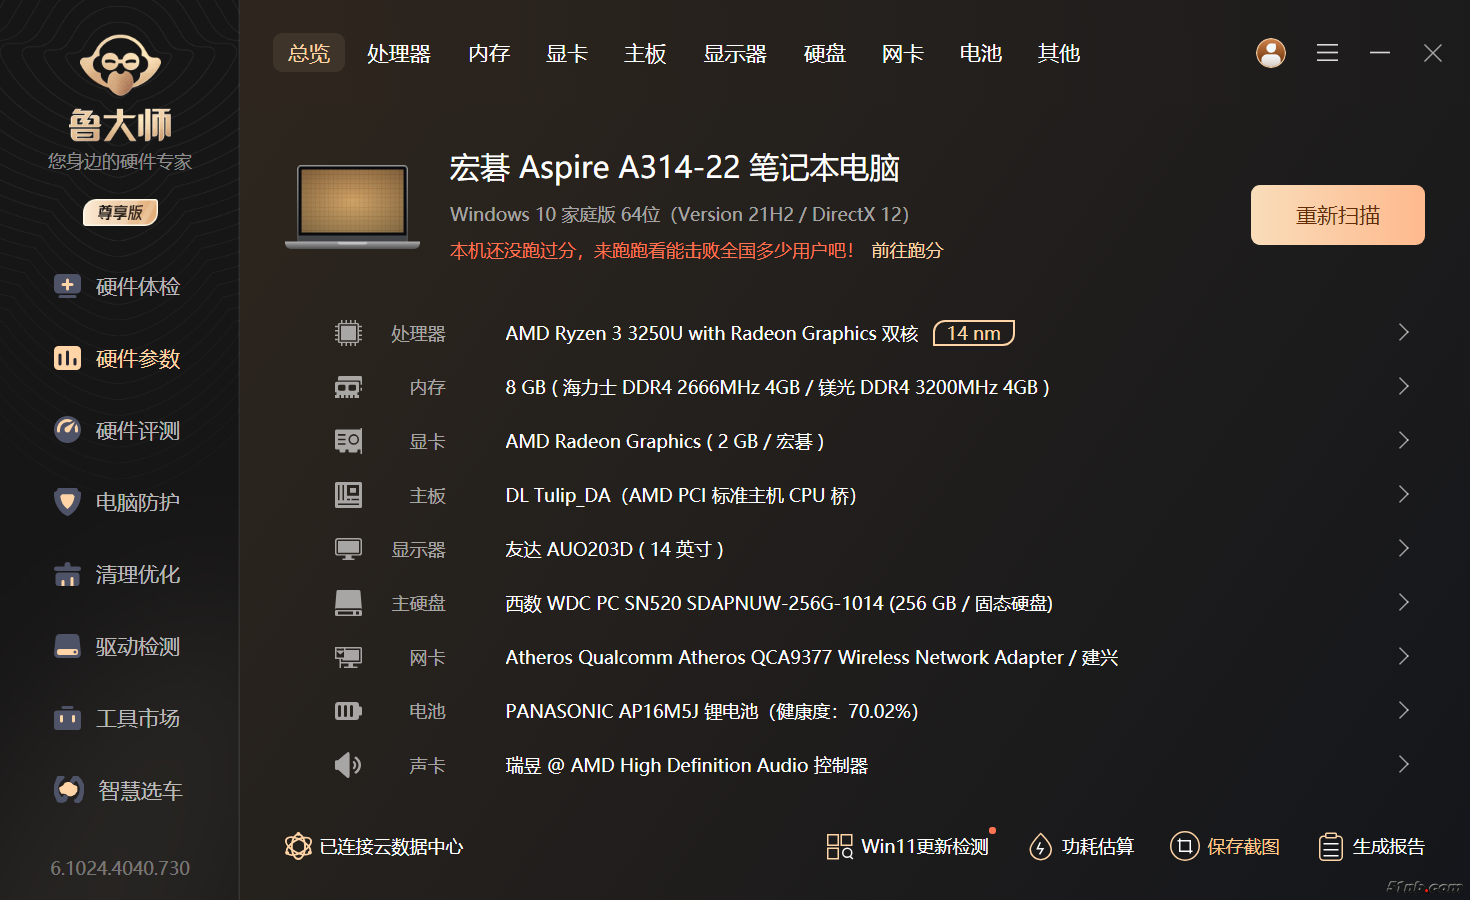Click the 鲁大师 monkey logo

(x=120, y=66)
